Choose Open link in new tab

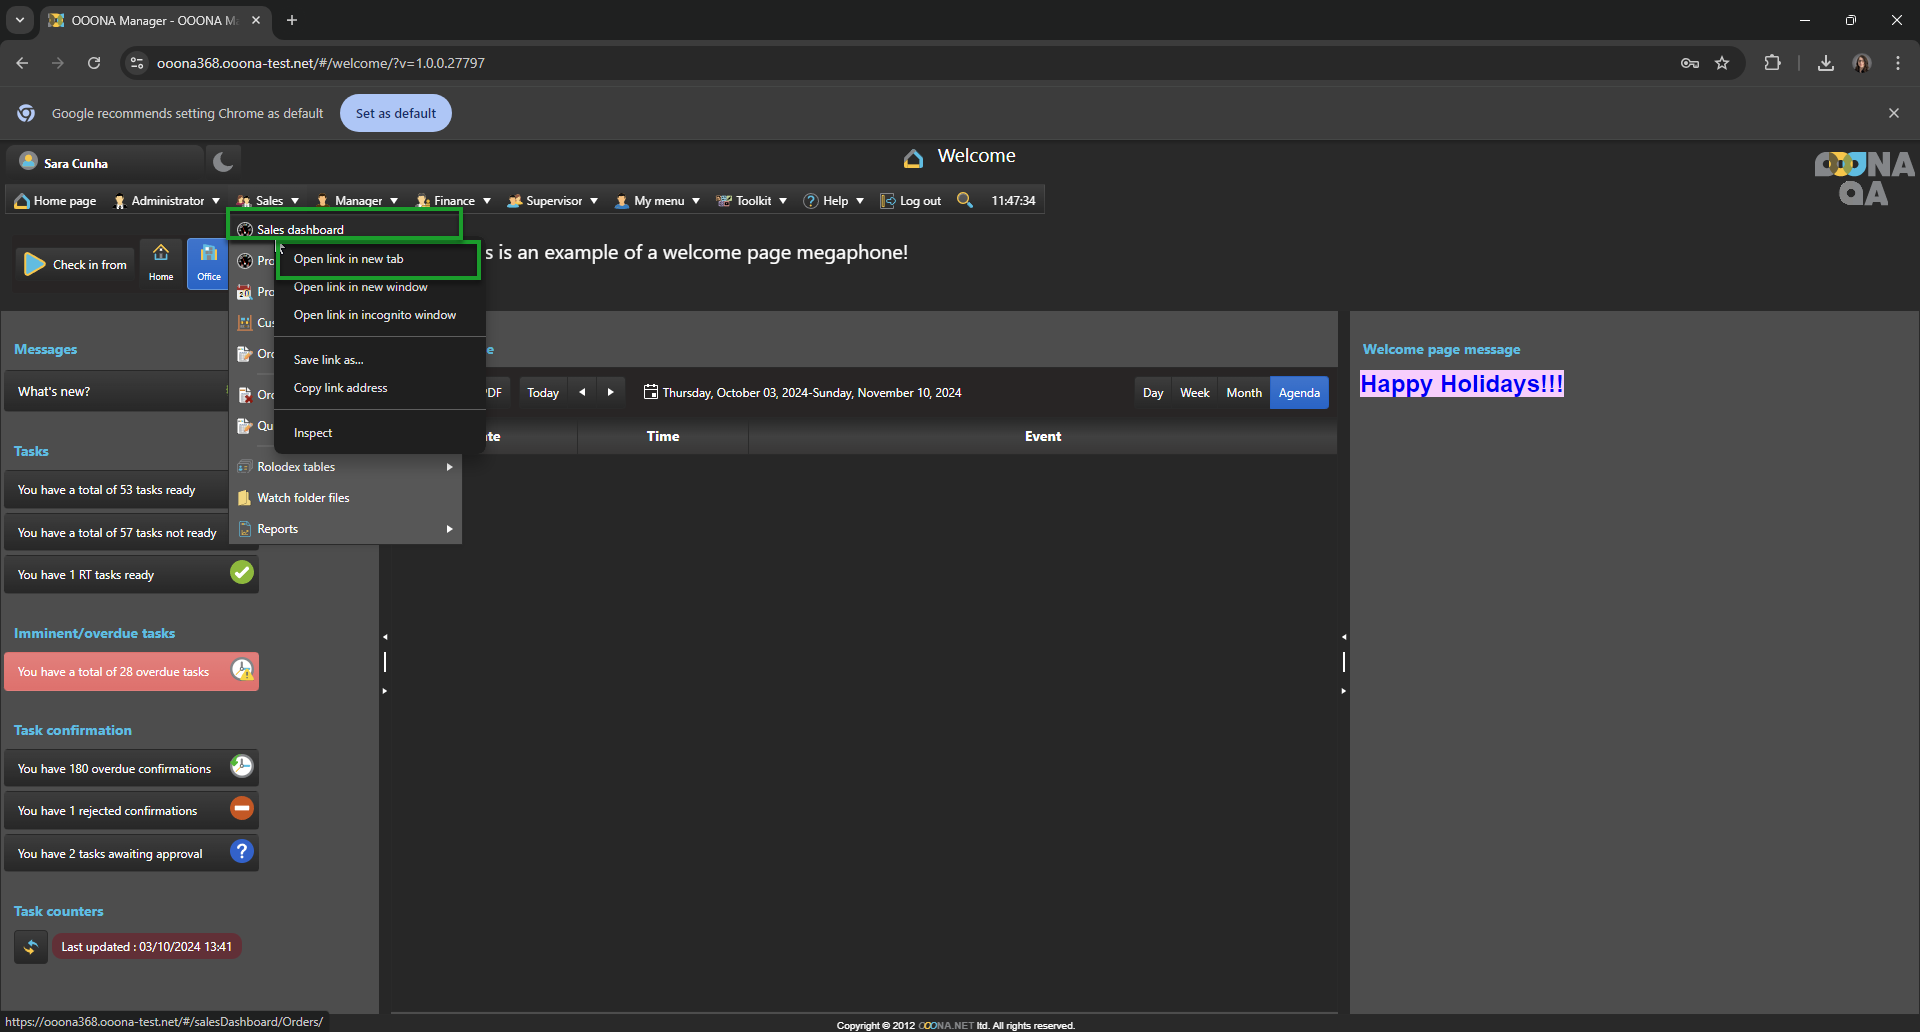(x=349, y=259)
